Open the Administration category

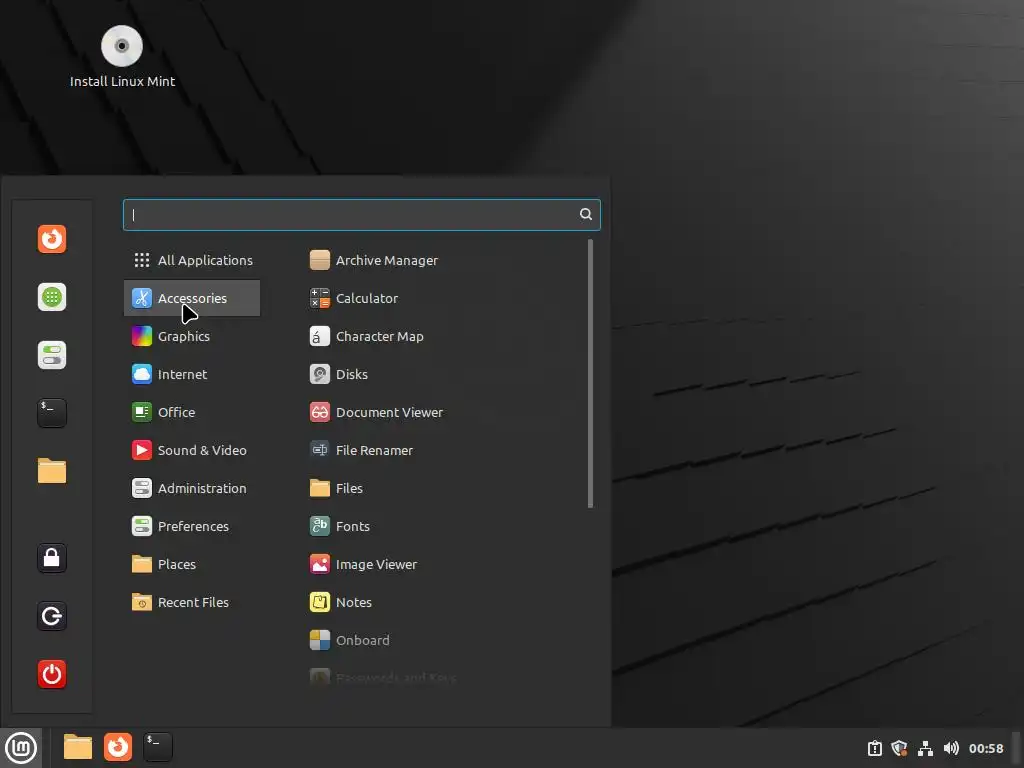192,488
